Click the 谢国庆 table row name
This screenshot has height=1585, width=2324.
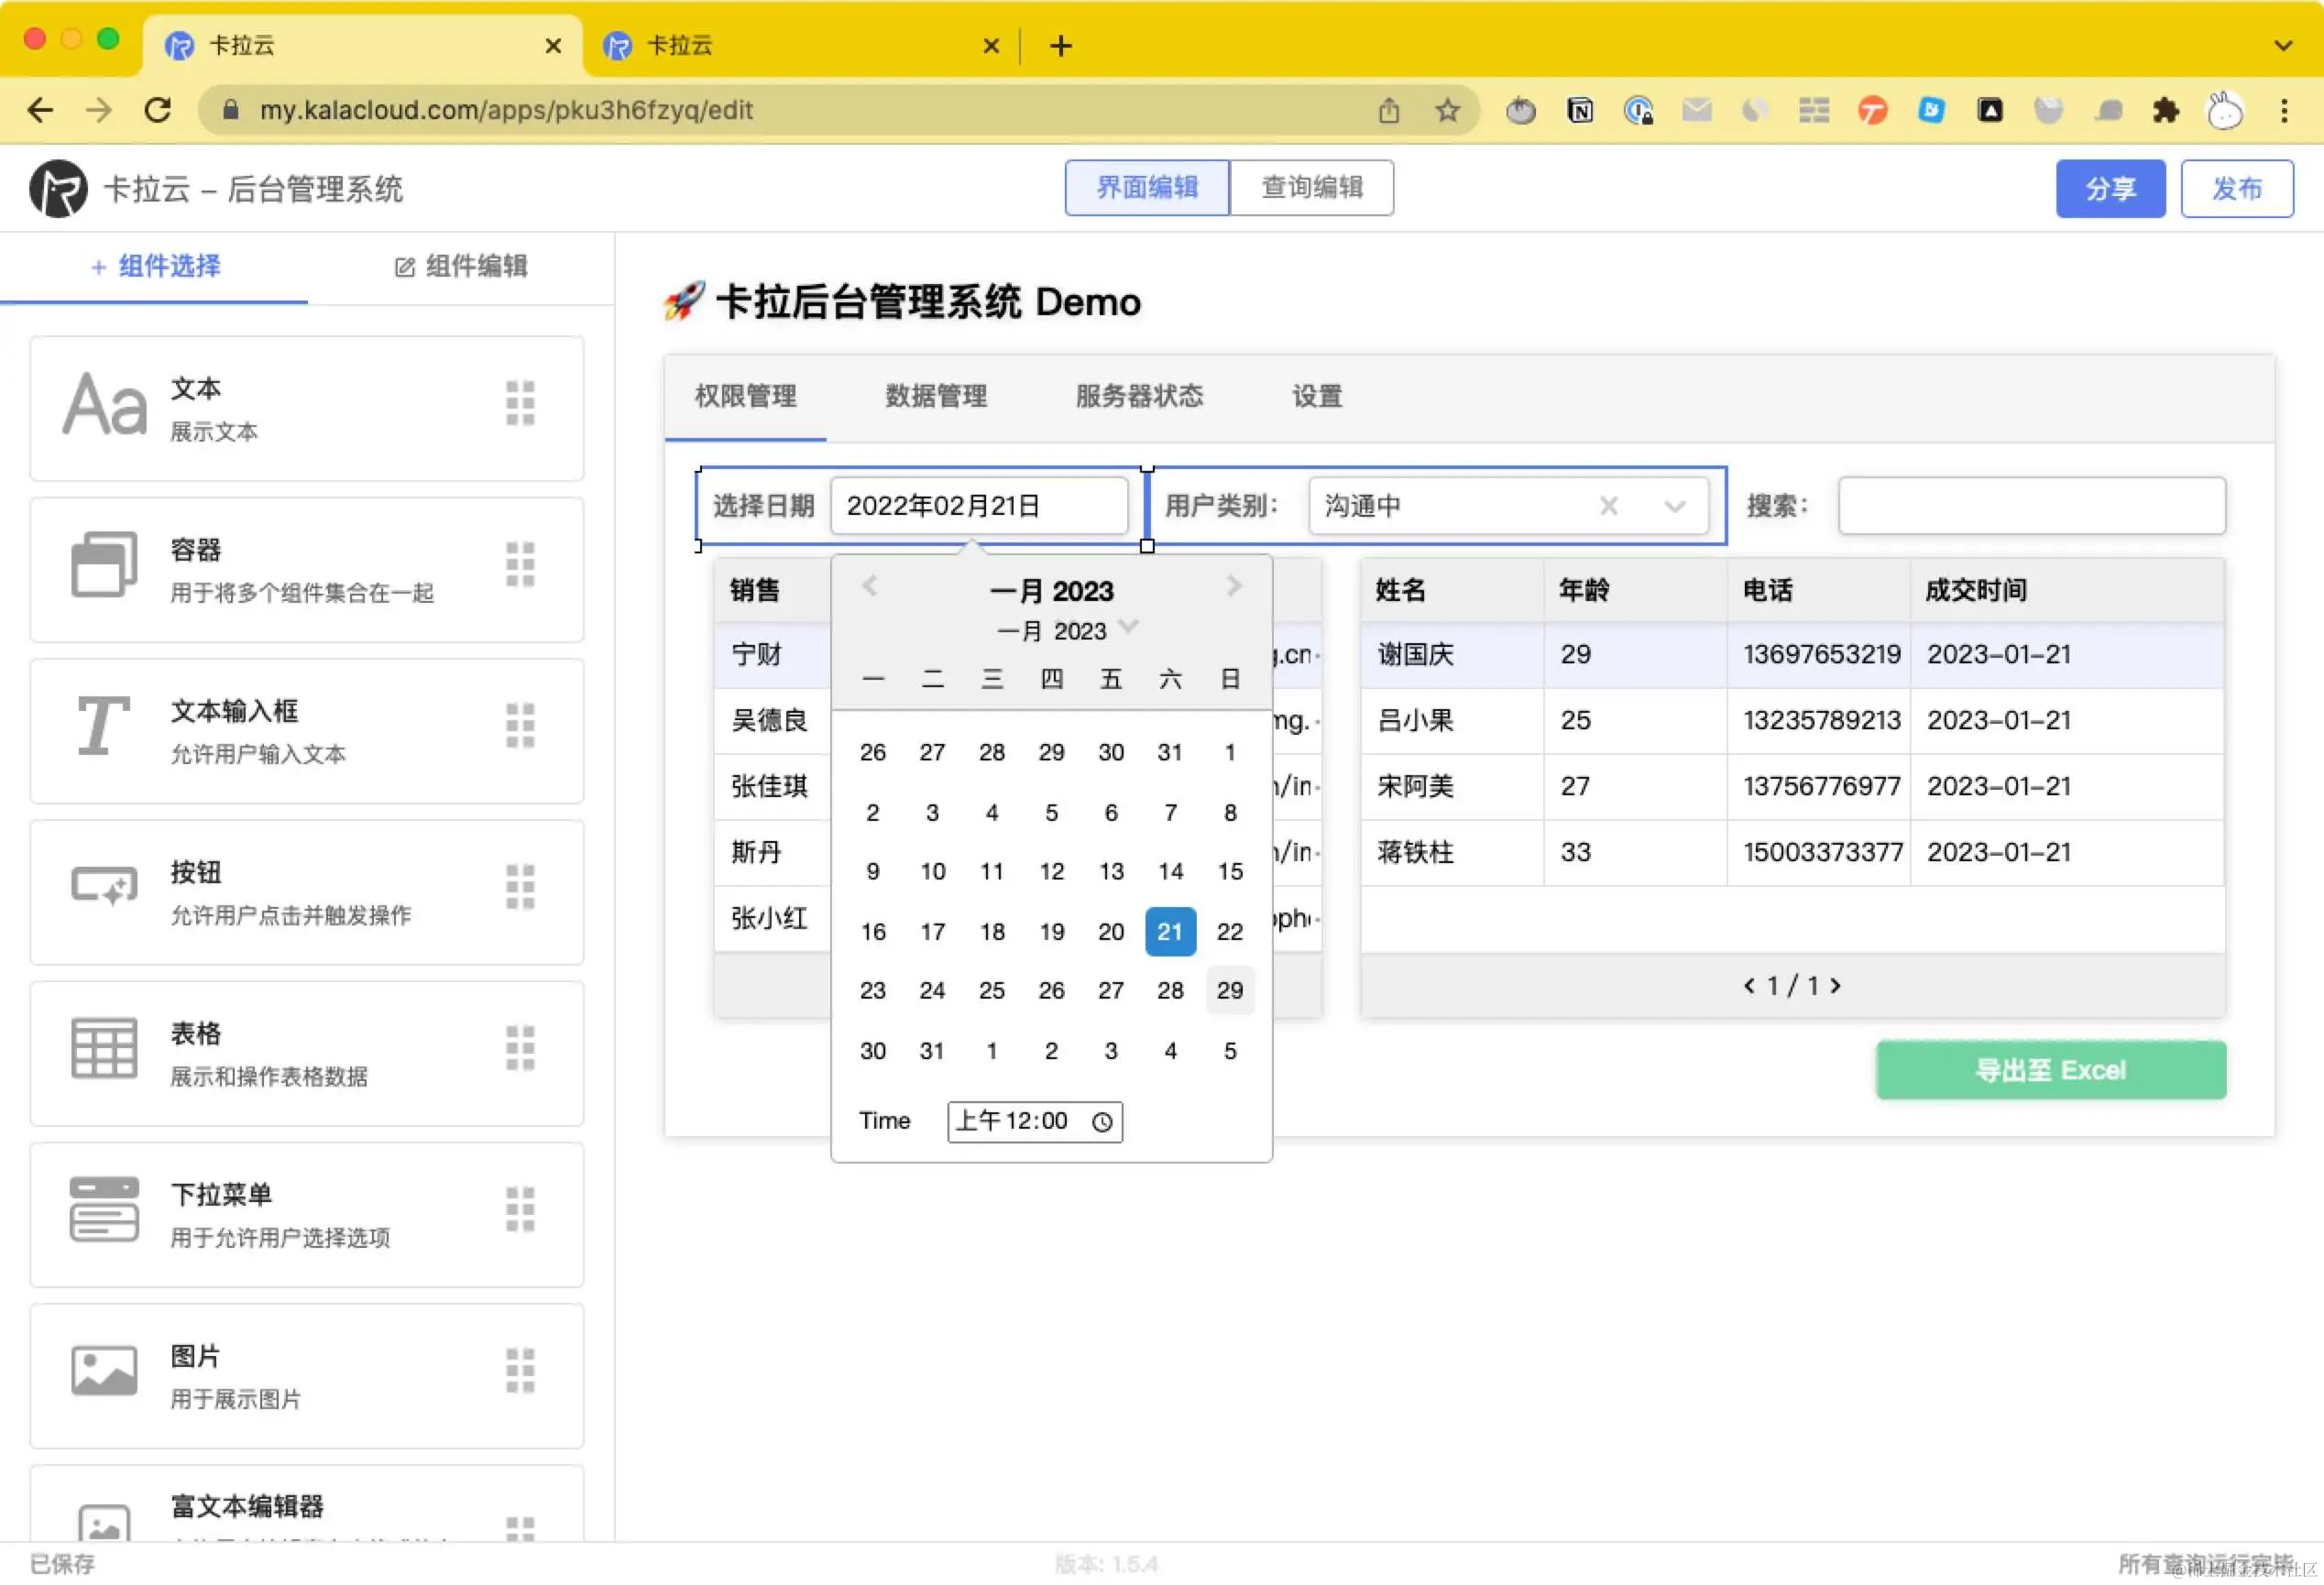coord(1415,654)
